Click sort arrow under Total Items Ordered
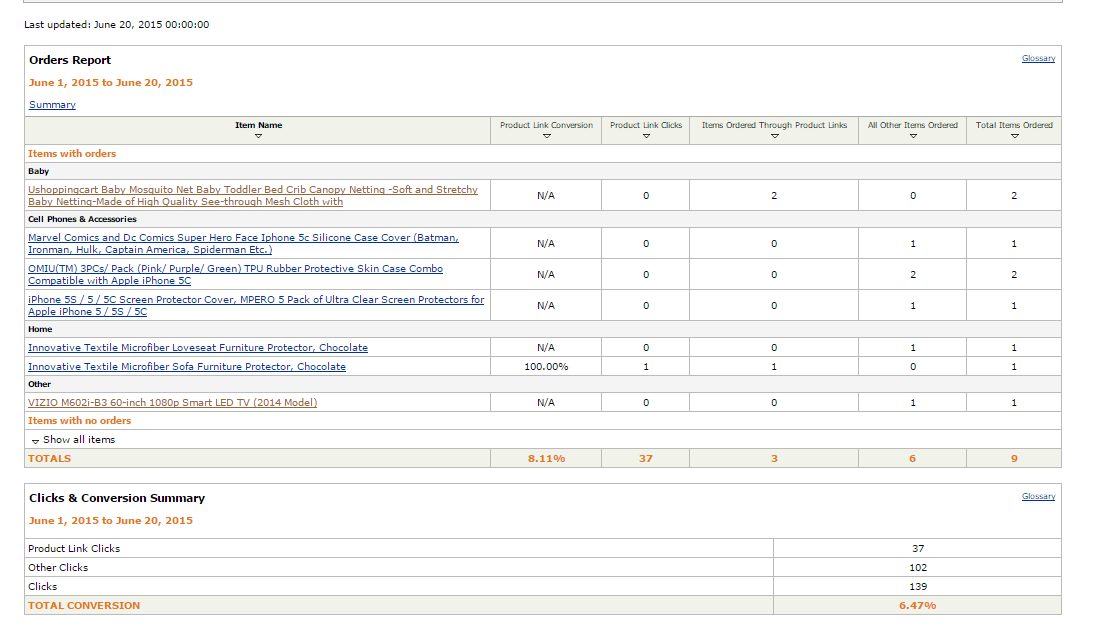This screenshot has height=631, width=1111. click(1014, 136)
